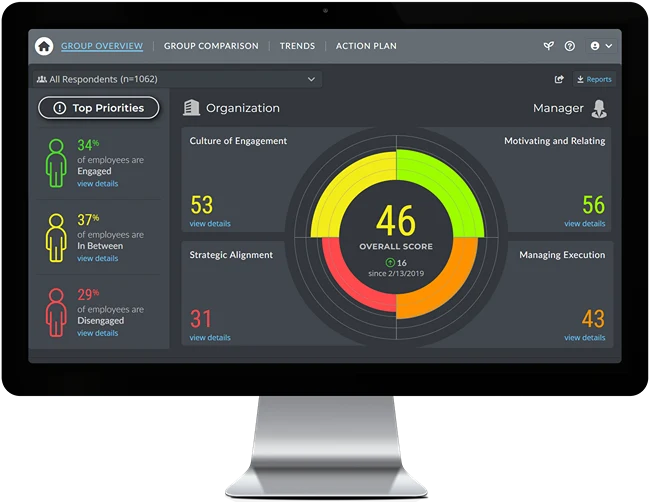This screenshot has width=650, height=502.
Task: View details for Culture of Engagement
Action: pos(210,224)
